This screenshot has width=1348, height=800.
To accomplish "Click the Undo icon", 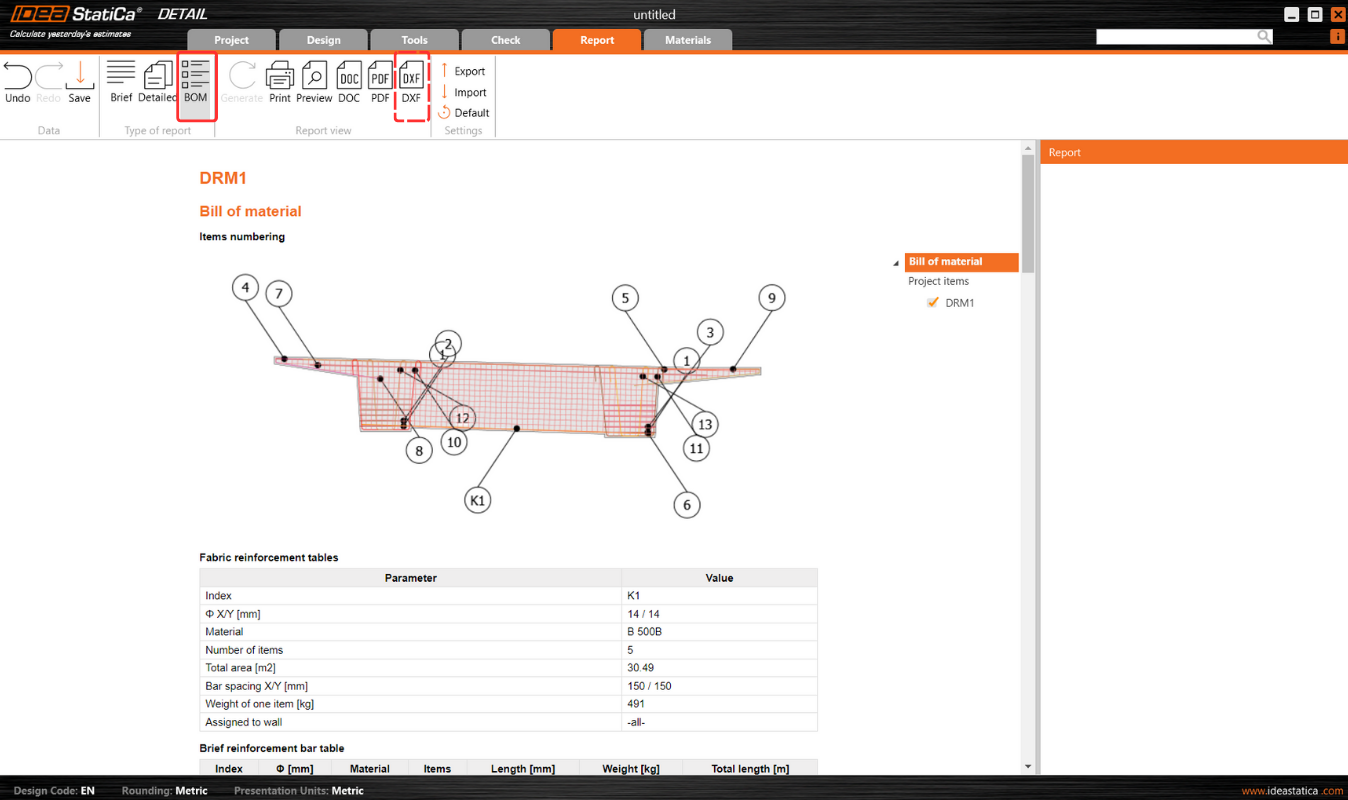I will (17, 75).
